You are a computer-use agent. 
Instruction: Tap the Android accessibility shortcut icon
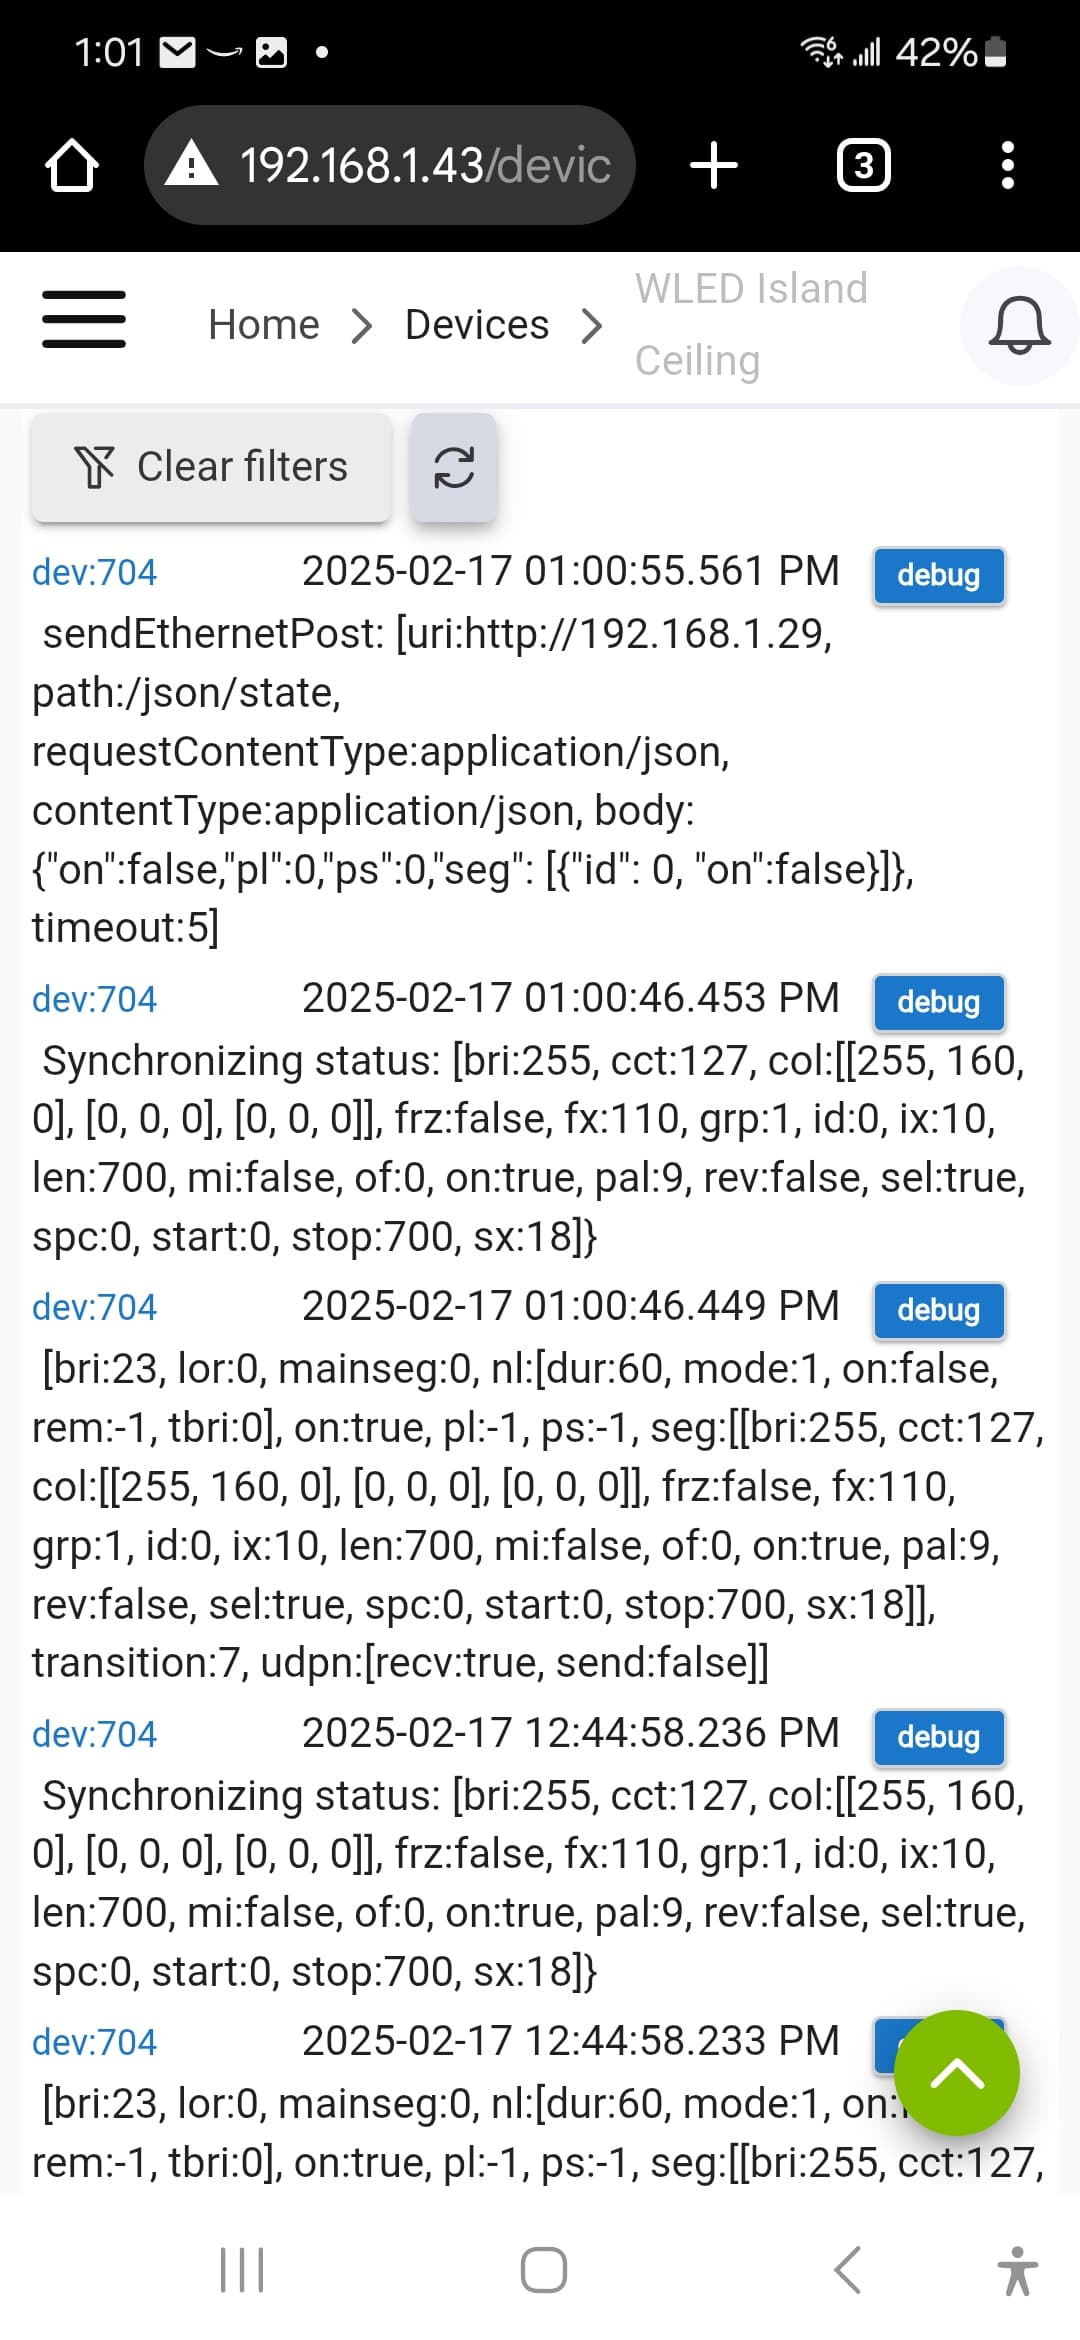(x=1017, y=2270)
